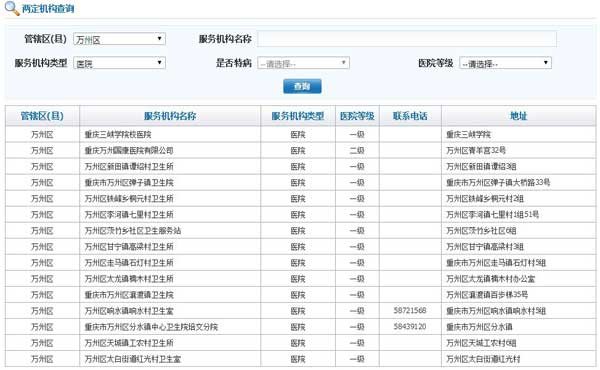
Task: Click the 地址 column header
Action: click(518, 116)
